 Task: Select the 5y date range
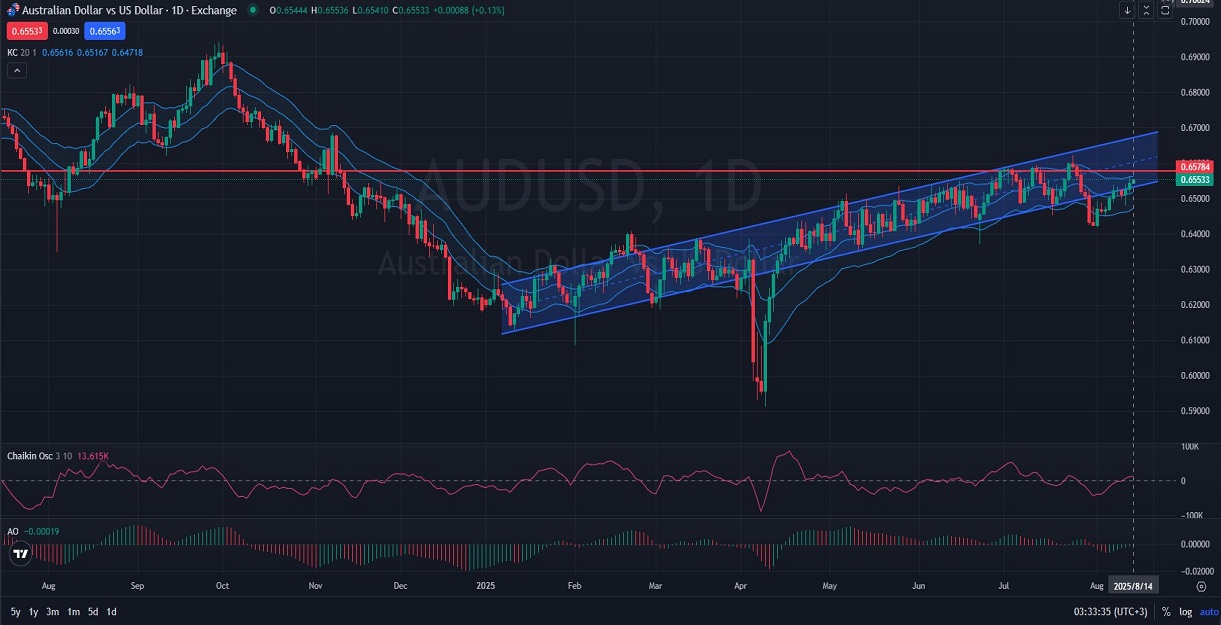point(16,611)
